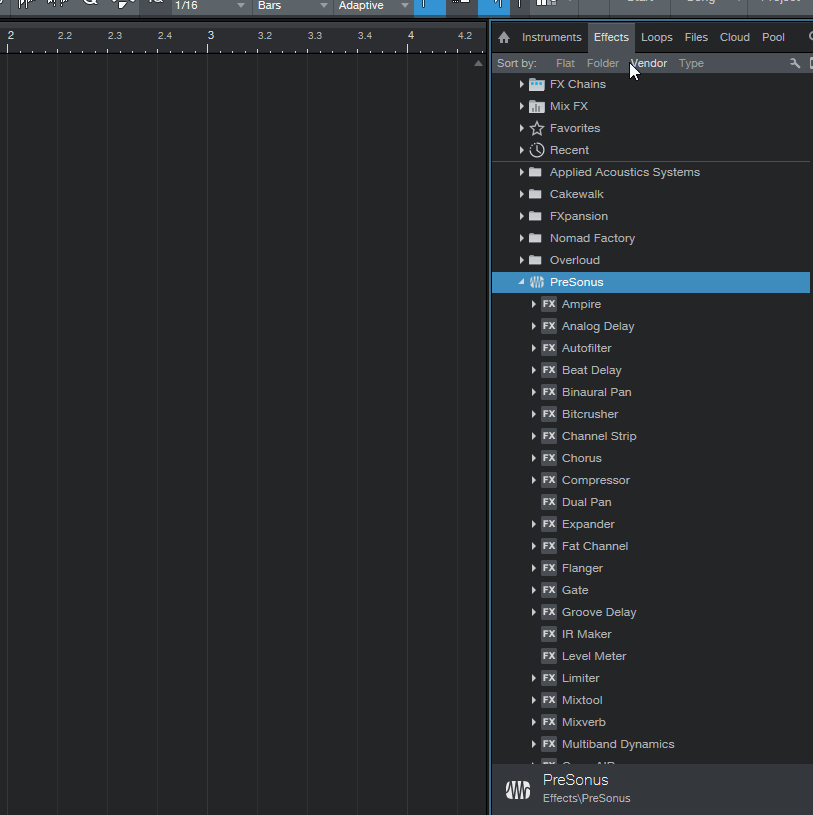The height and width of the screenshot is (815, 813).
Task: Click the FX icon beside Ampire
Action: pos(549,304)
